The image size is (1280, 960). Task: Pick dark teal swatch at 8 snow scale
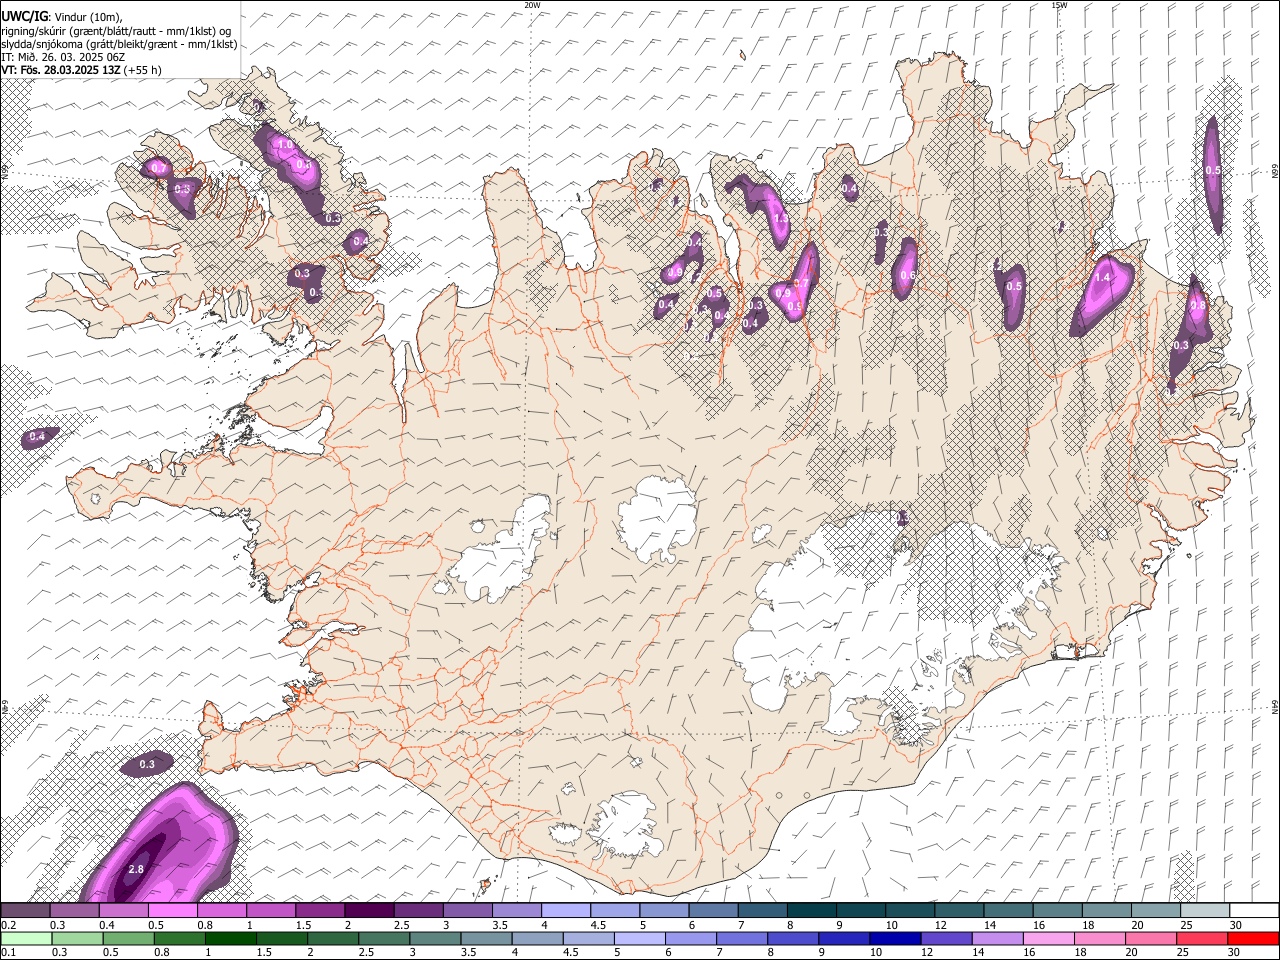[811, 910]
